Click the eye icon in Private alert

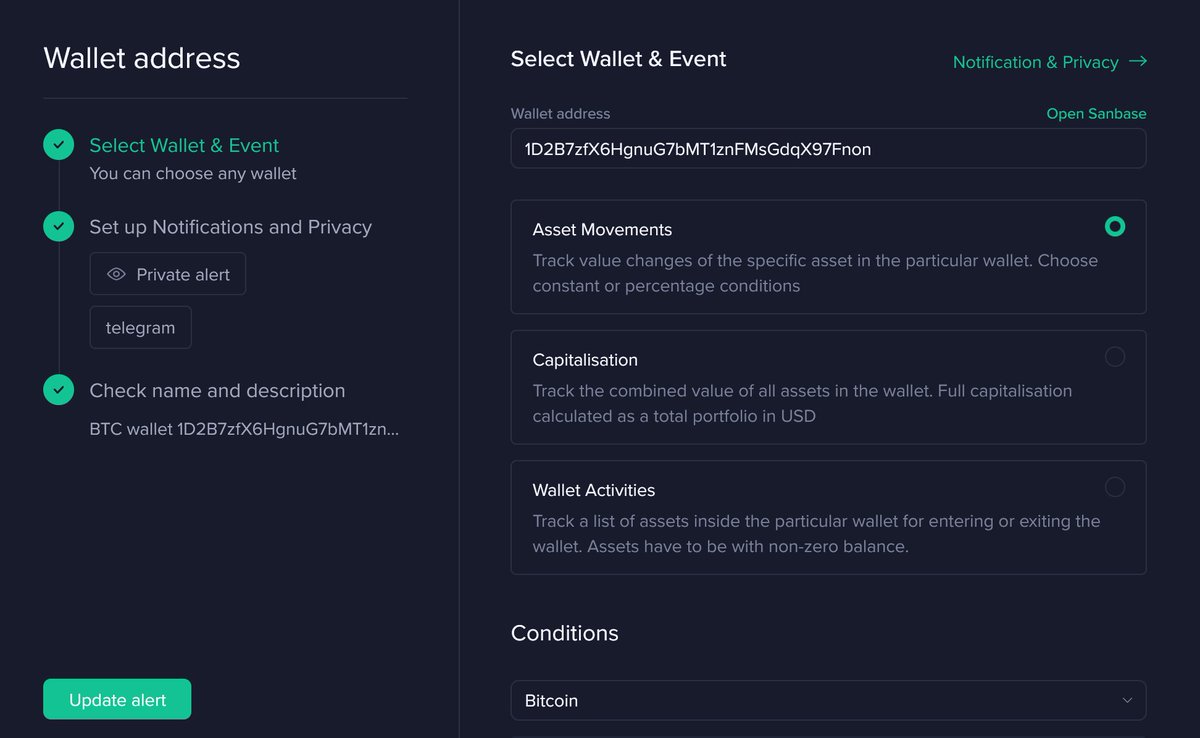click(116, 275)
